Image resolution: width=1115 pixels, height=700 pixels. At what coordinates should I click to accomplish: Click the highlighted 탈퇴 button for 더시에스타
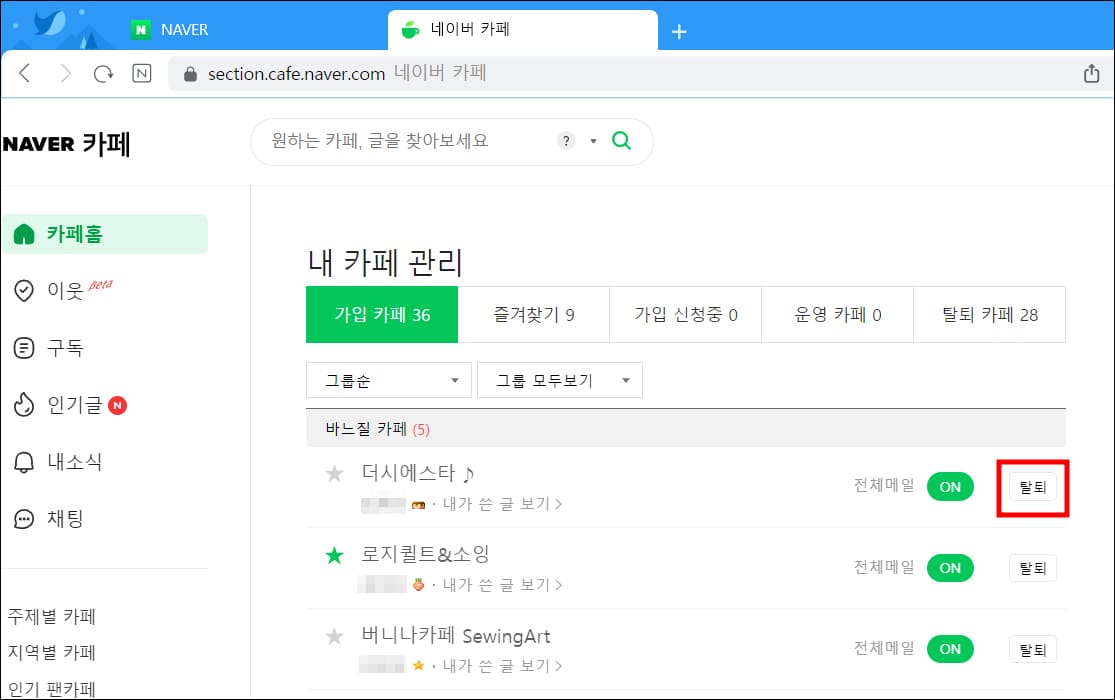point(1032,487)
